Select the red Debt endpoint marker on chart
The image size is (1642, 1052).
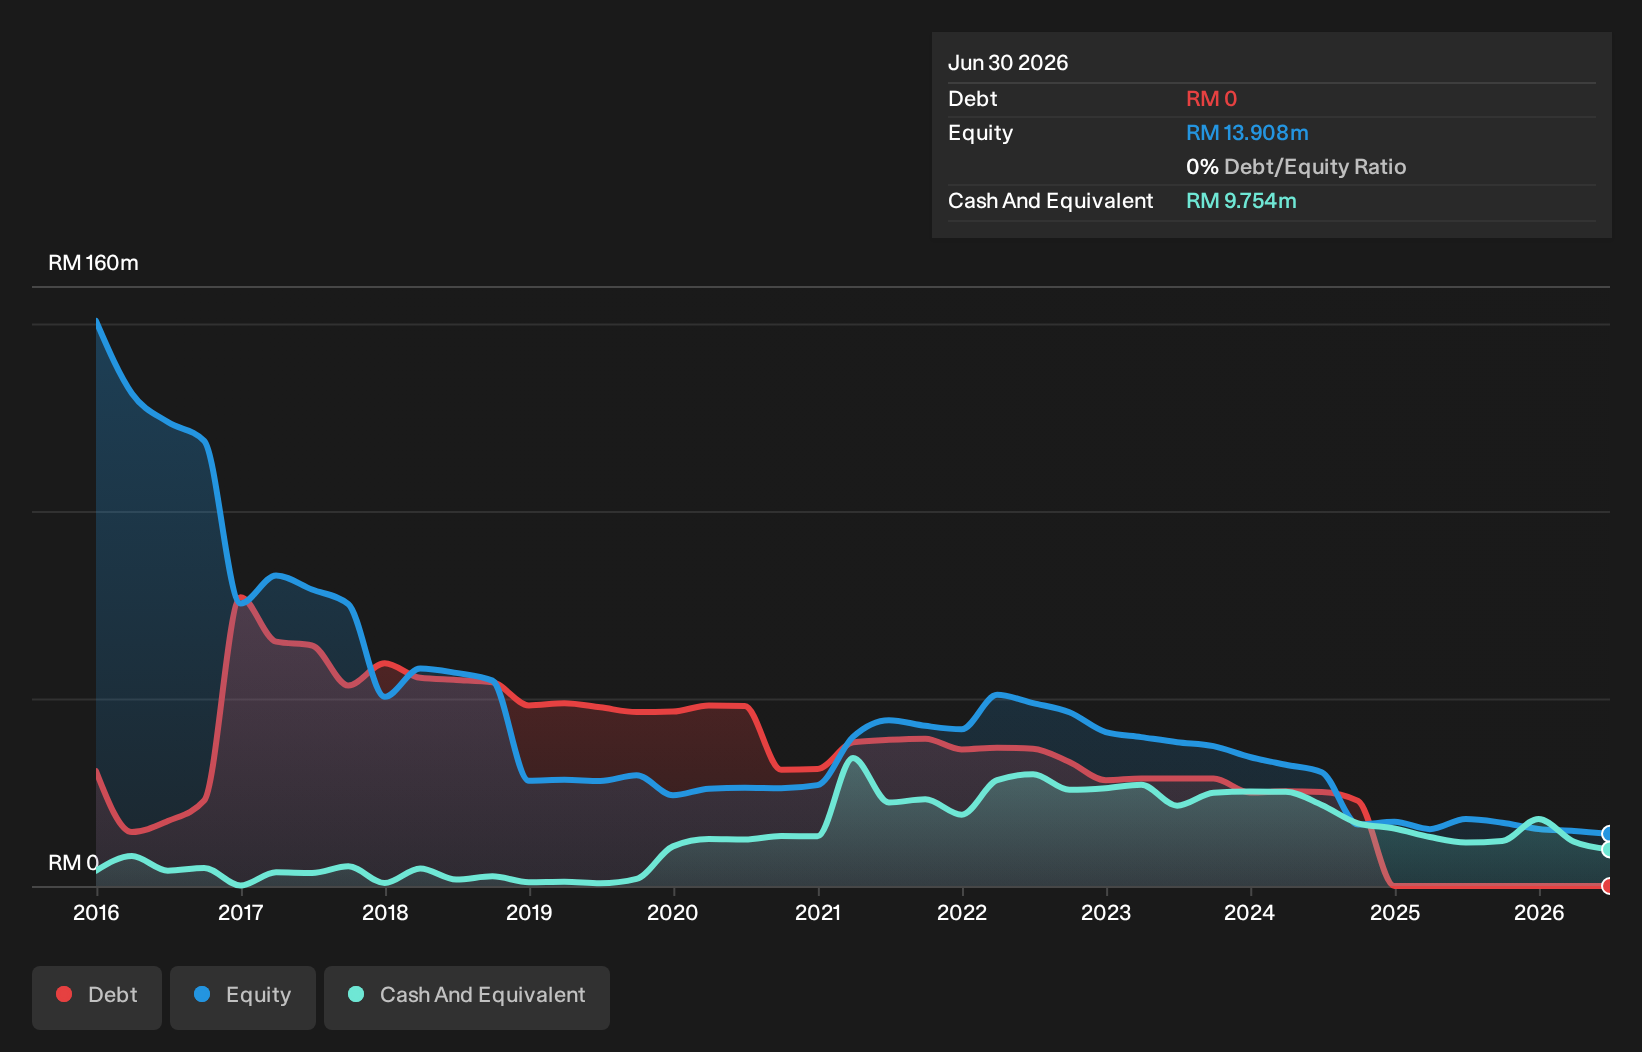(x=1608, y=886)
